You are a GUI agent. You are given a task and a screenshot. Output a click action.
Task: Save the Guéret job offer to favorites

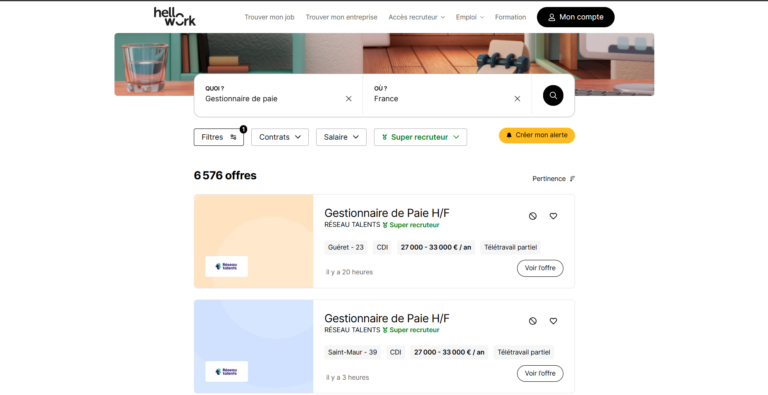553,216
